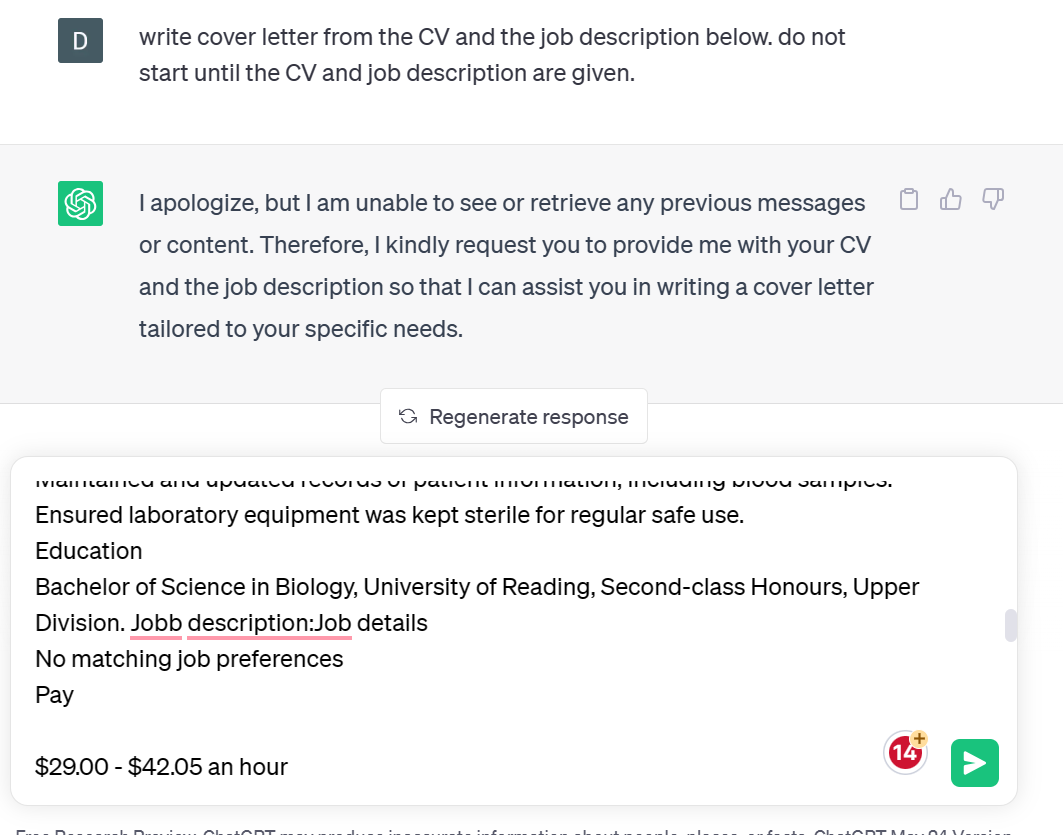Click the word Pay in the message box
1063x835 pixels.
pyautogui.click(x=54, y=695)
